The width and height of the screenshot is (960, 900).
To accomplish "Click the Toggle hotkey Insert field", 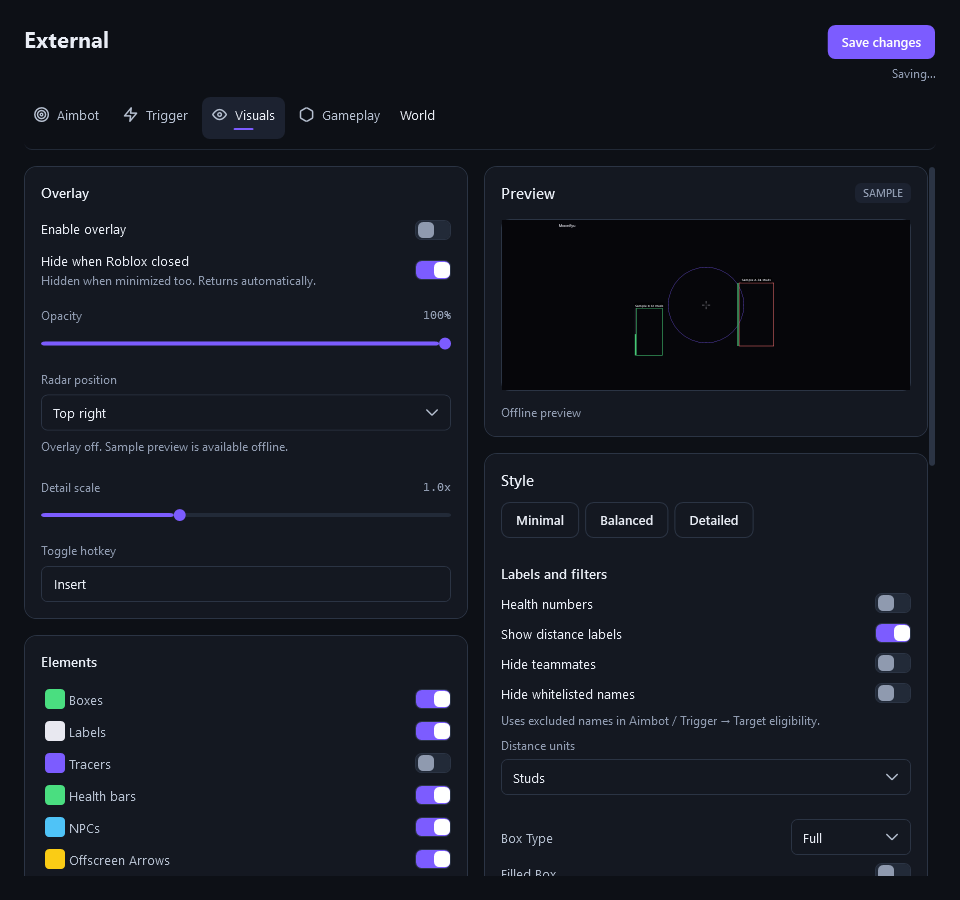I will click(246, 584).
